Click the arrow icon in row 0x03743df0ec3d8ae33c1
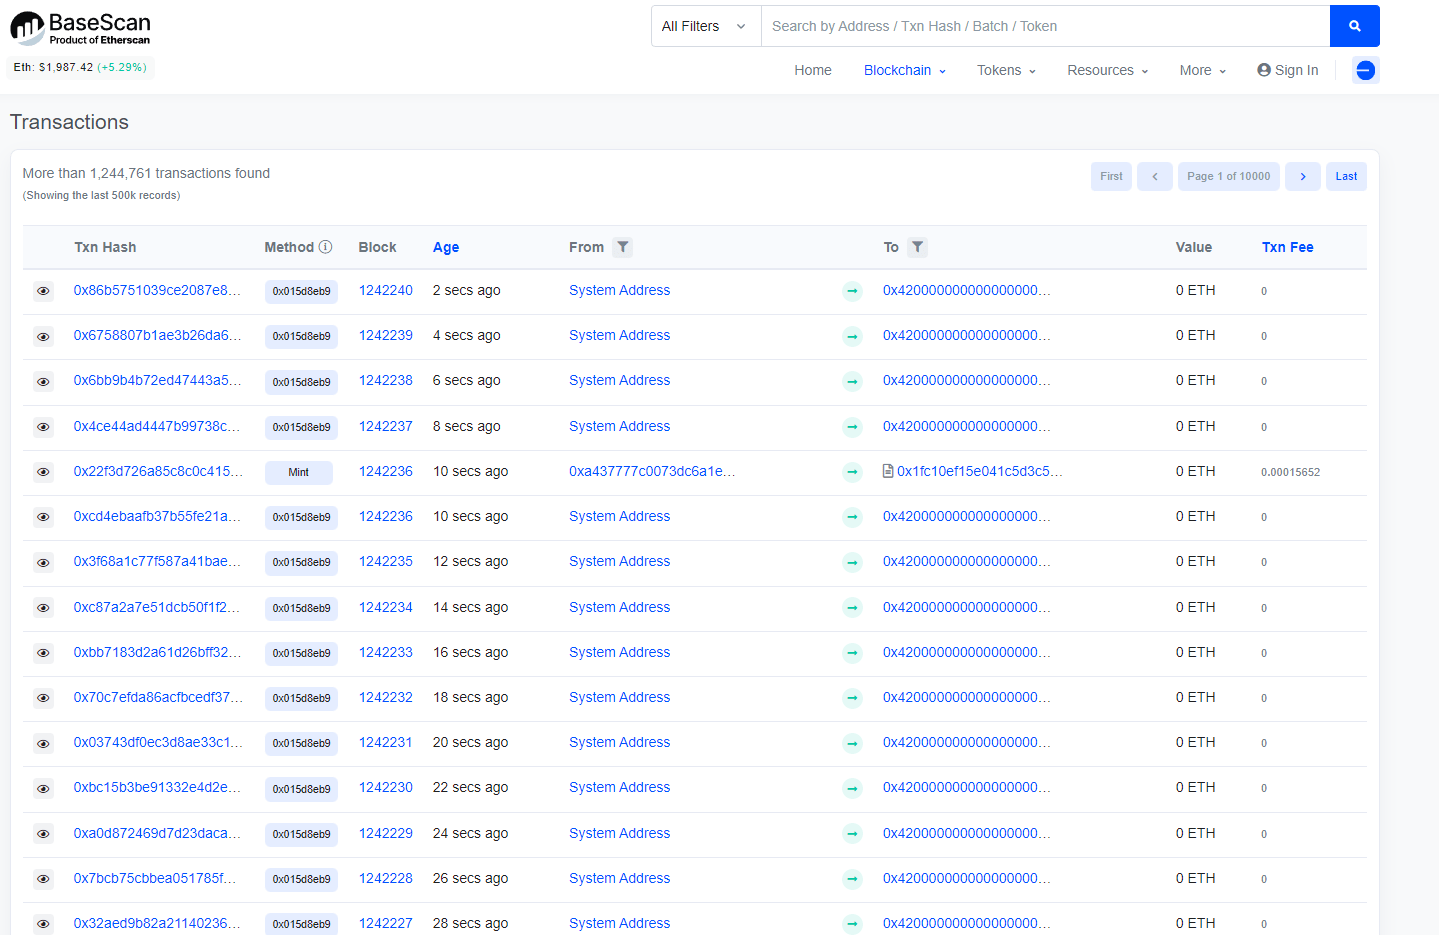 click(x=852, y=743)
